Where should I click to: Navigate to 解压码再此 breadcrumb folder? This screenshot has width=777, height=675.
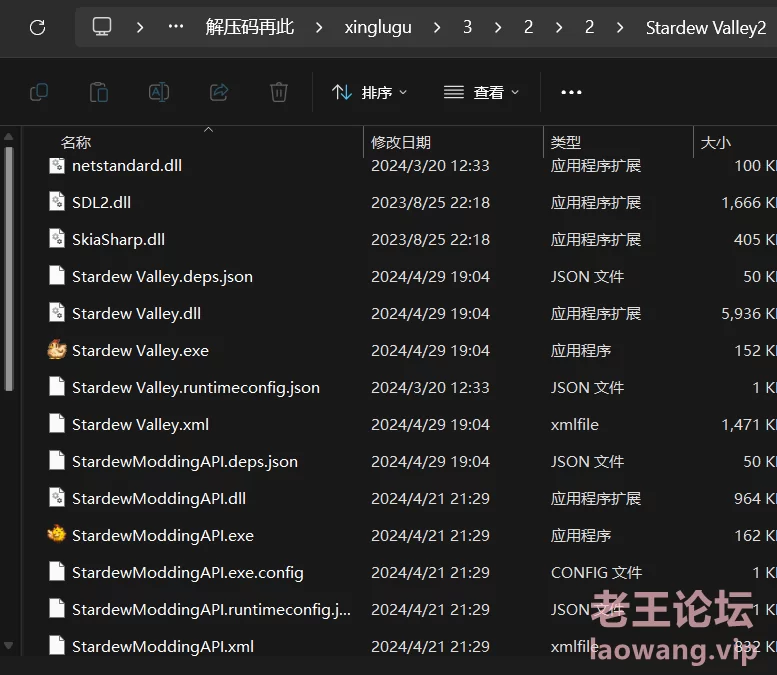250,27
